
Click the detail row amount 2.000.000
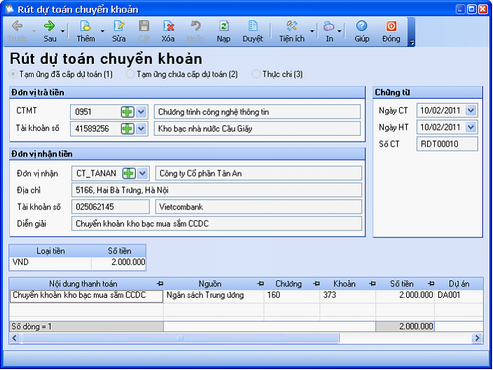click(405, 295)
